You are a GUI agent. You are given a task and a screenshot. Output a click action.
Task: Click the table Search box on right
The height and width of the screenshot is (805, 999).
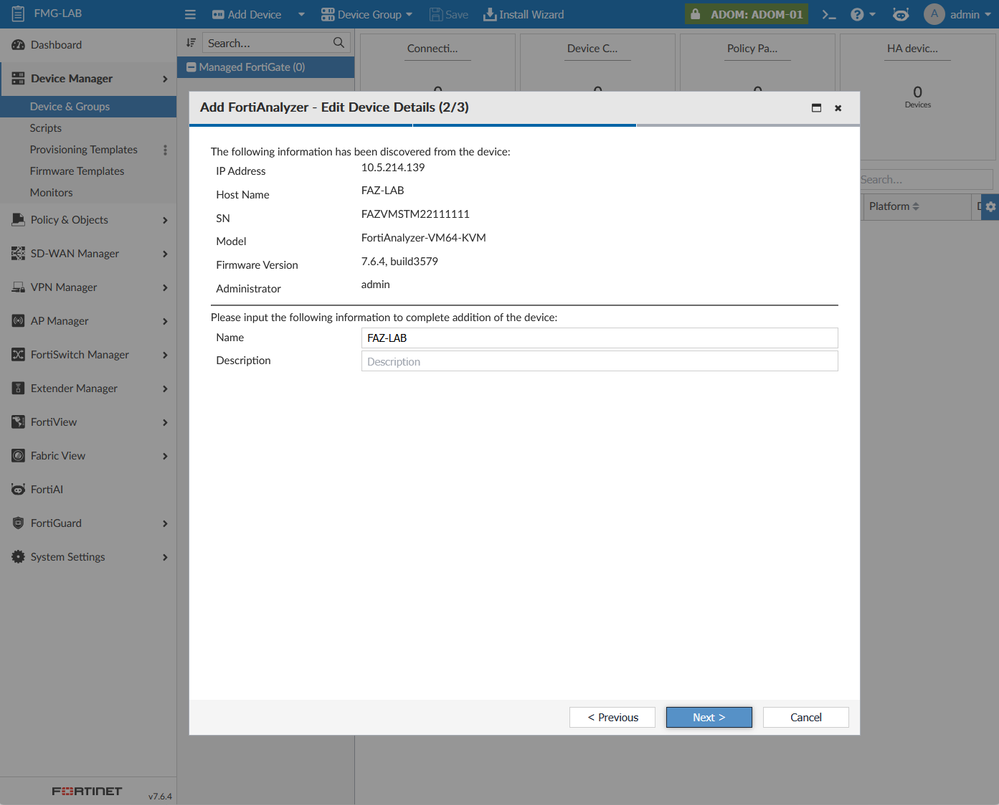pos(926,180)
